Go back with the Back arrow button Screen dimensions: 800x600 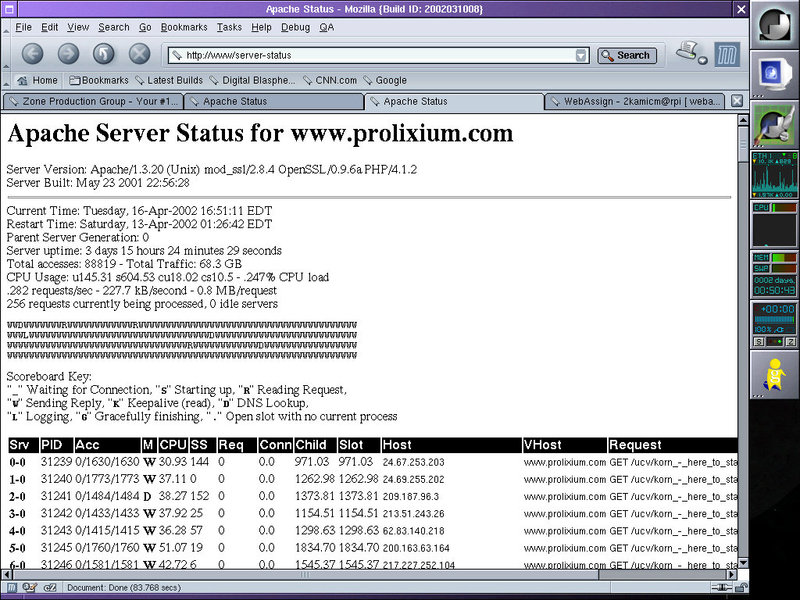[x=32, y=54]
